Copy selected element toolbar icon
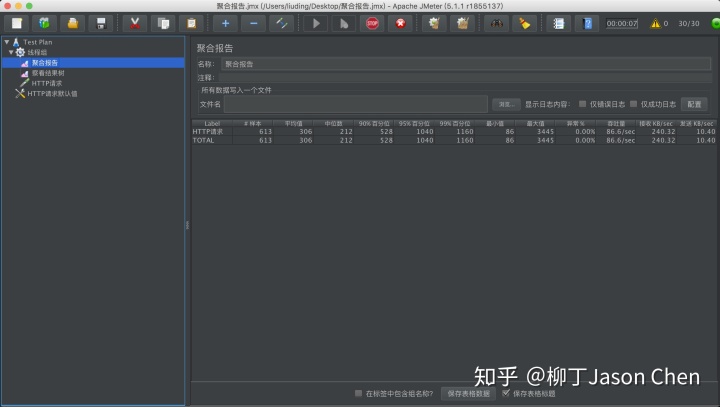The width and height of the screenshot is (720, 407). click(163, 23)
